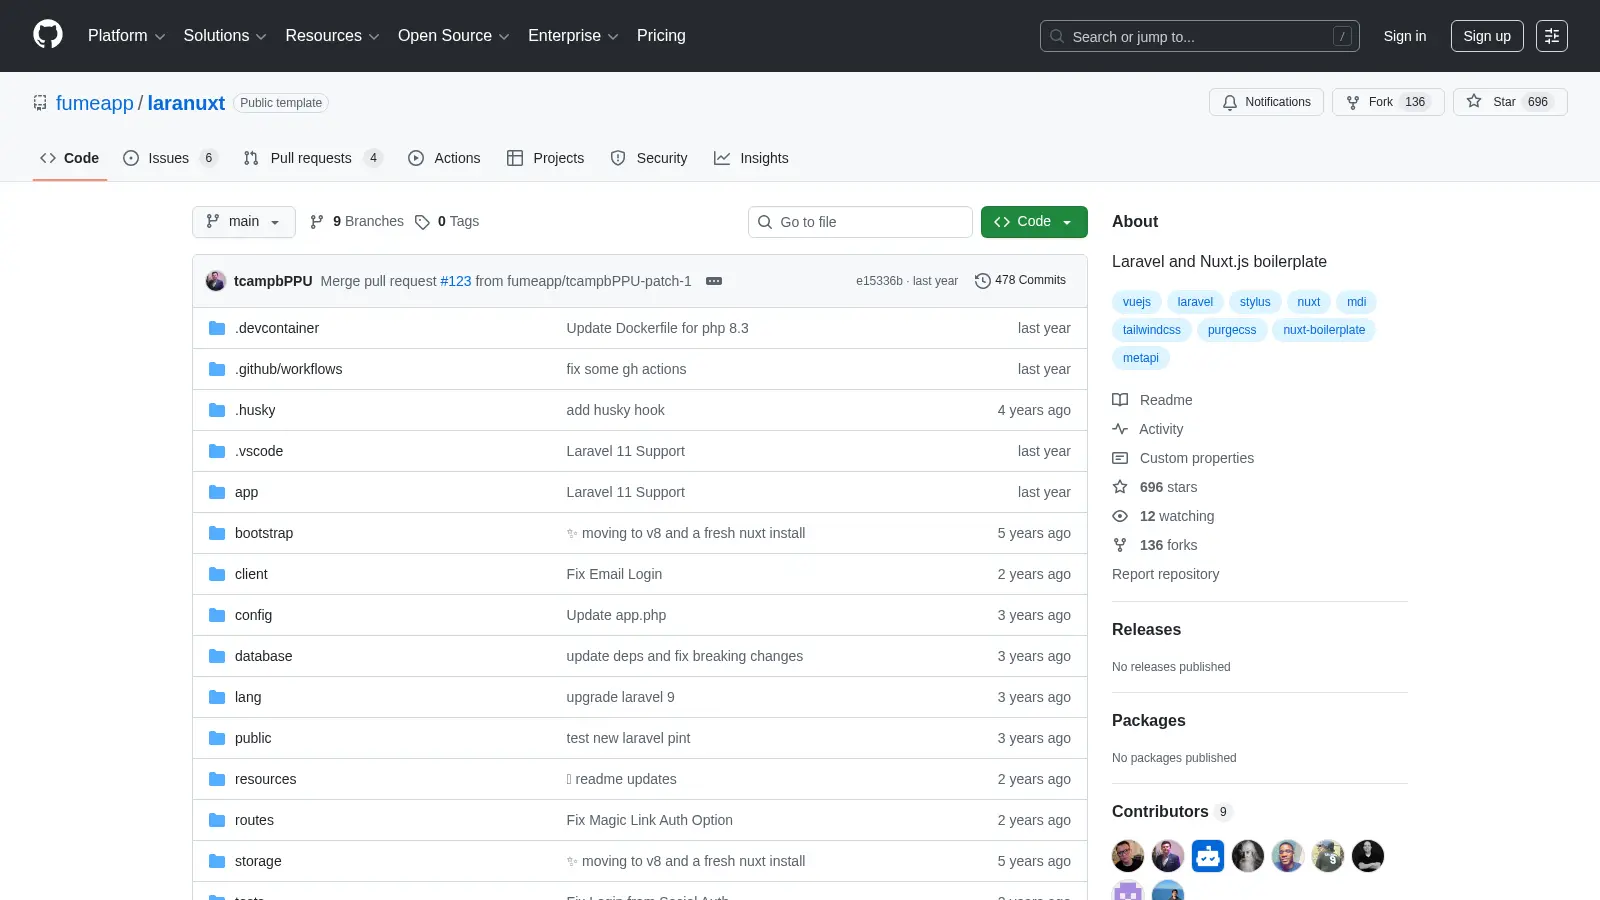The height and width of the screenshot is (900, 1600).
Task: Click the forks count fork icon
Action: (x=1120, y=545)
